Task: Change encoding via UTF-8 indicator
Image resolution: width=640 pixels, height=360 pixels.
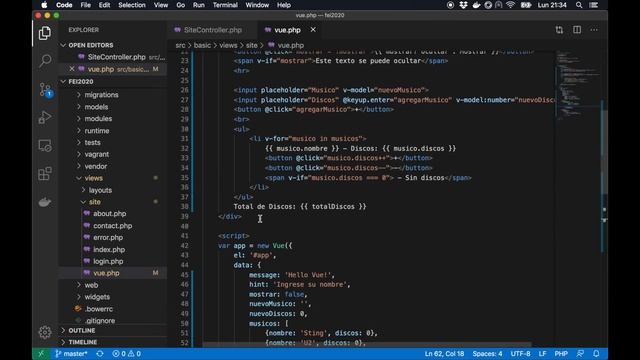Action: point(520,353)
